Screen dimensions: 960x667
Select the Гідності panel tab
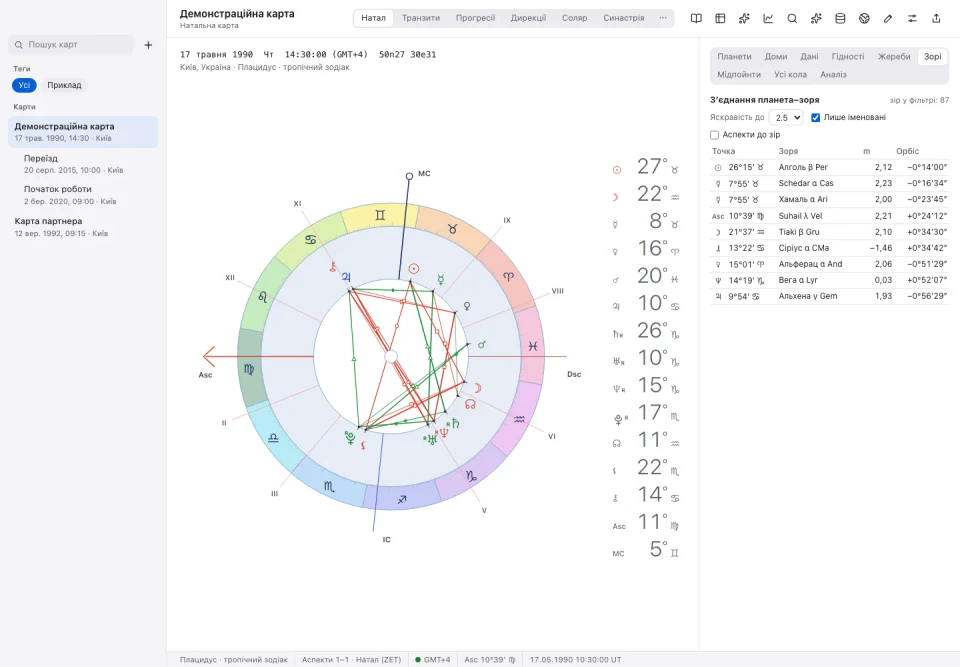(848, 56)
